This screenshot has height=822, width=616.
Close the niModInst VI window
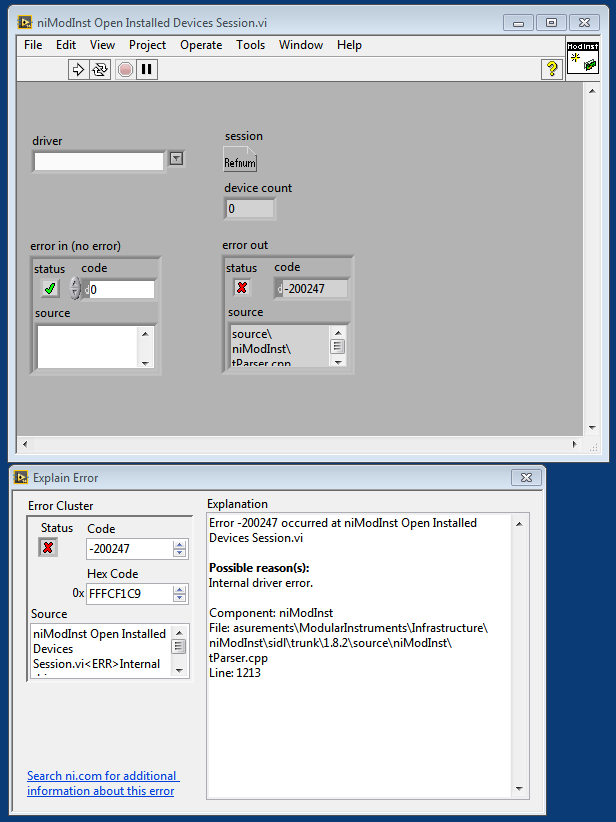tap(585, 23)
